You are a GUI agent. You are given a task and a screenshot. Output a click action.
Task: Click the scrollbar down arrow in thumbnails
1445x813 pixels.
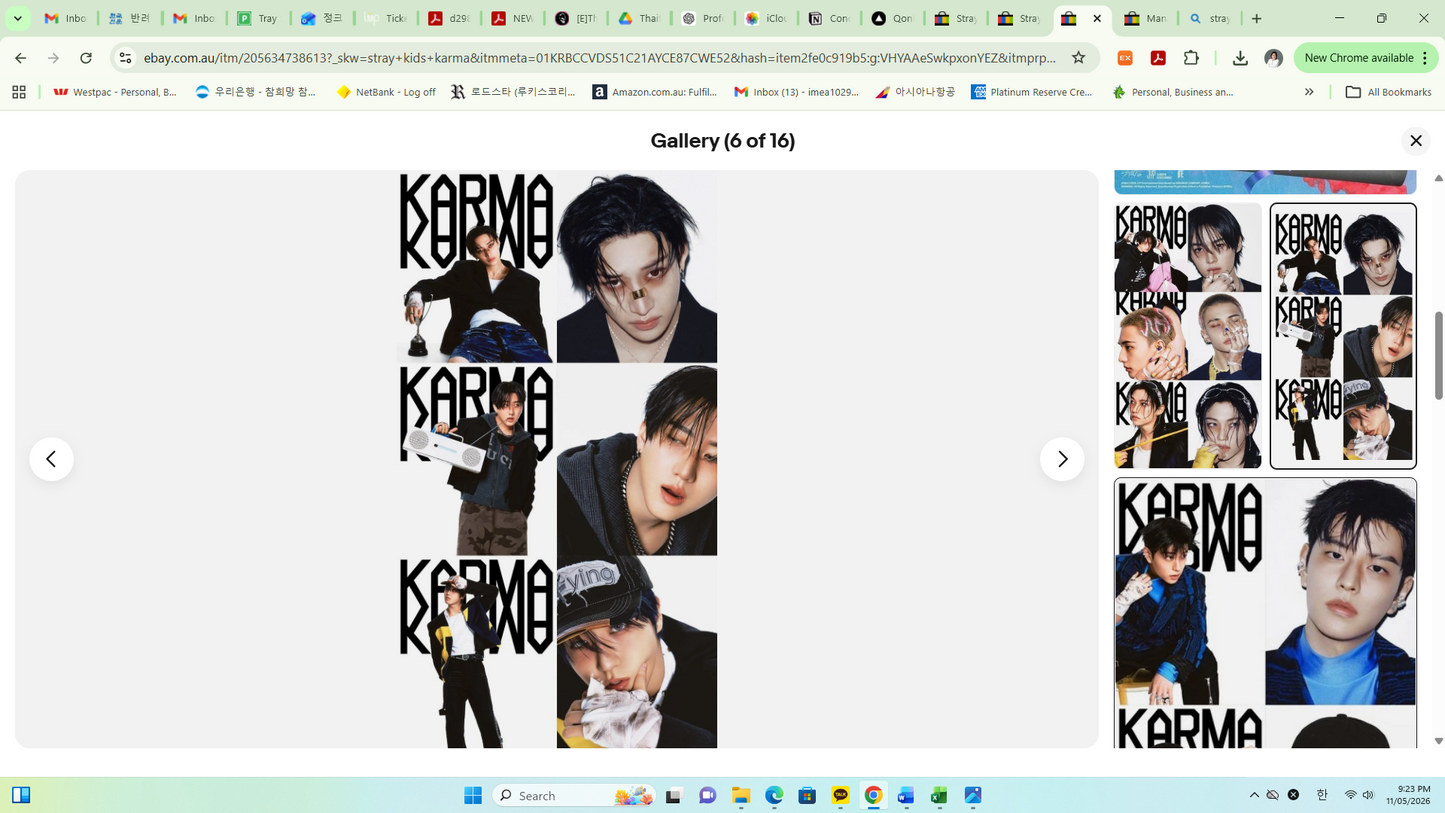click(x=1439, y=741)
